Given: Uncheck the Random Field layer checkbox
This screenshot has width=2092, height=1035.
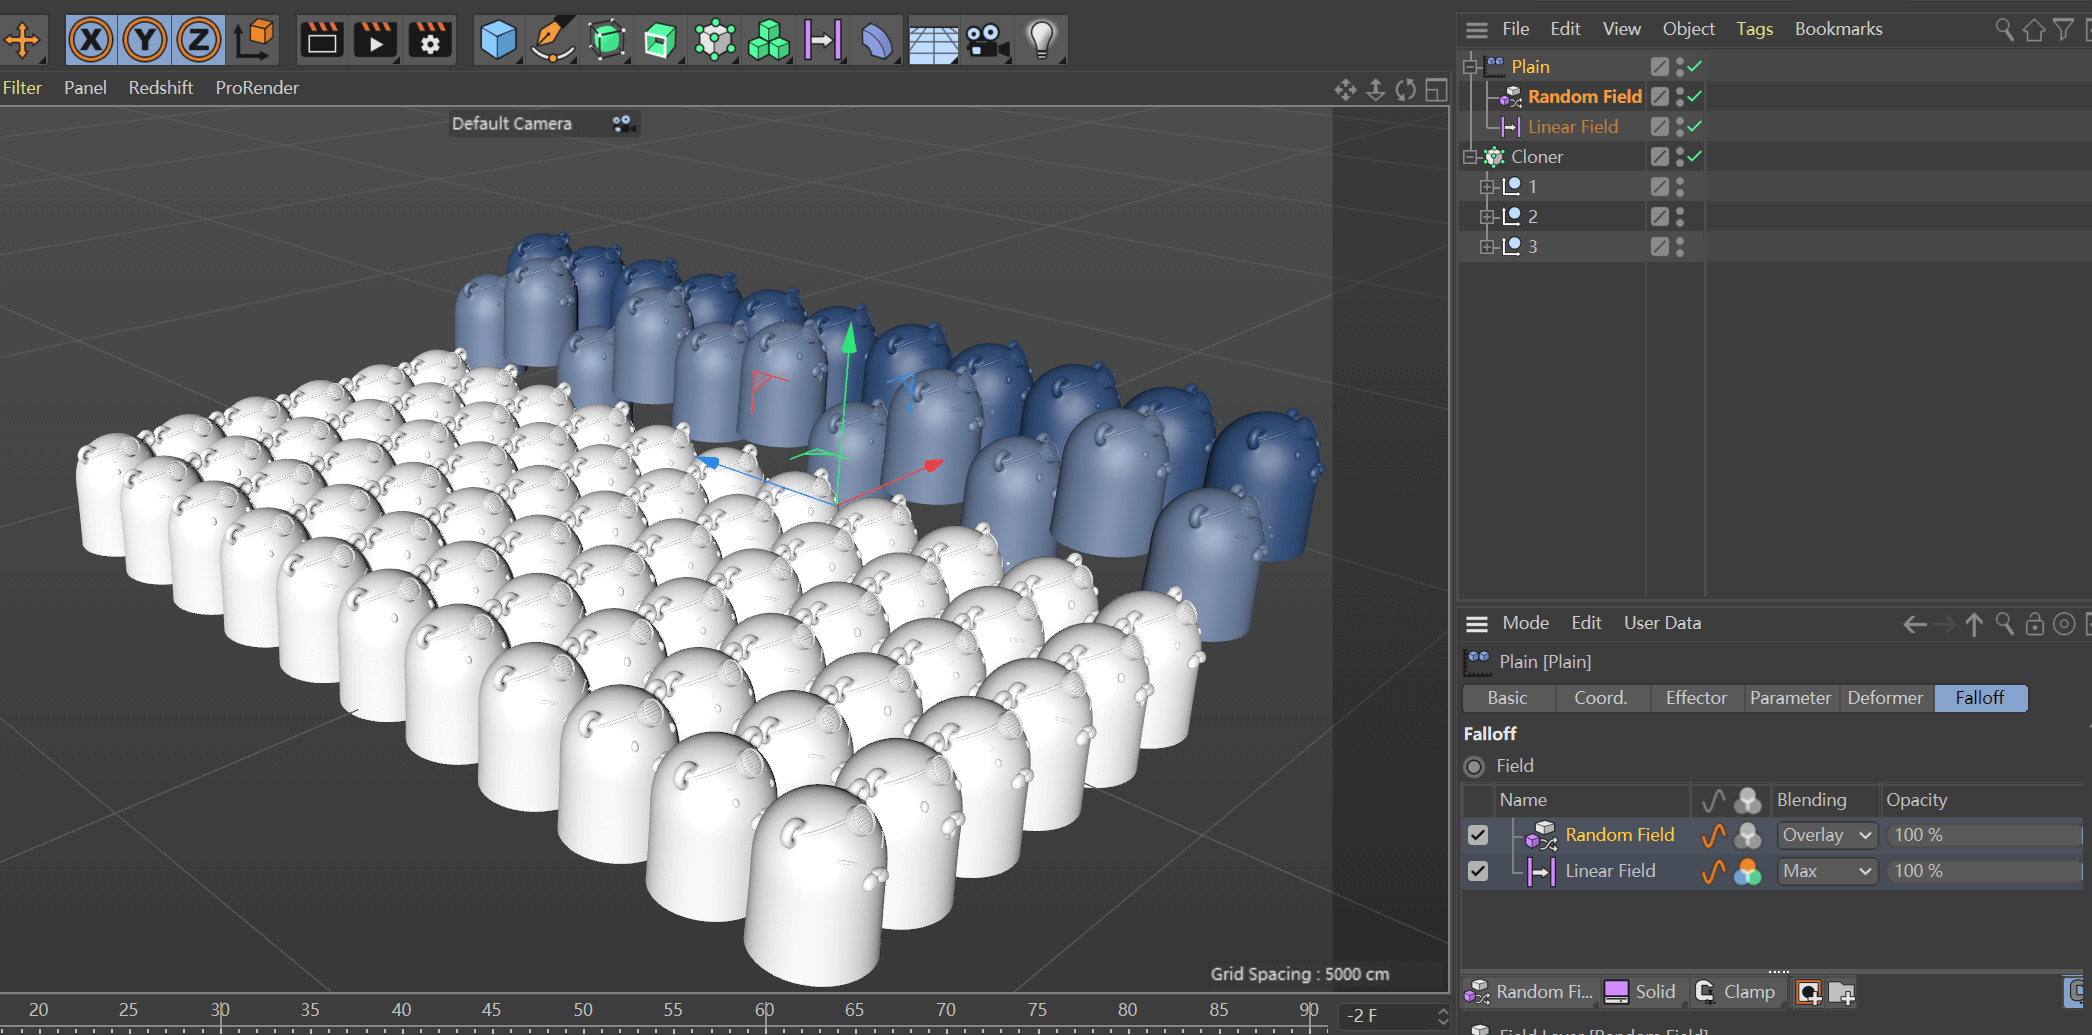Looking at the screenshot, I should click(1477, 835).
